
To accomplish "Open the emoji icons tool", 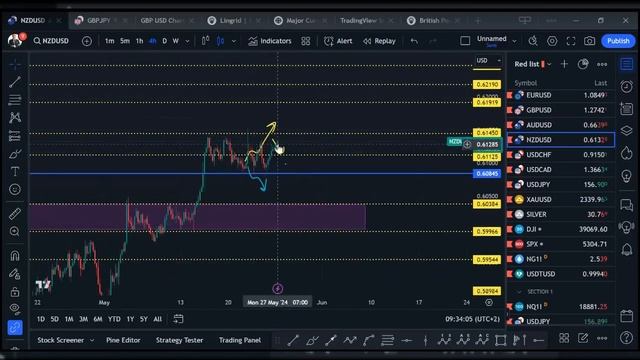I will tap(15, 189).
